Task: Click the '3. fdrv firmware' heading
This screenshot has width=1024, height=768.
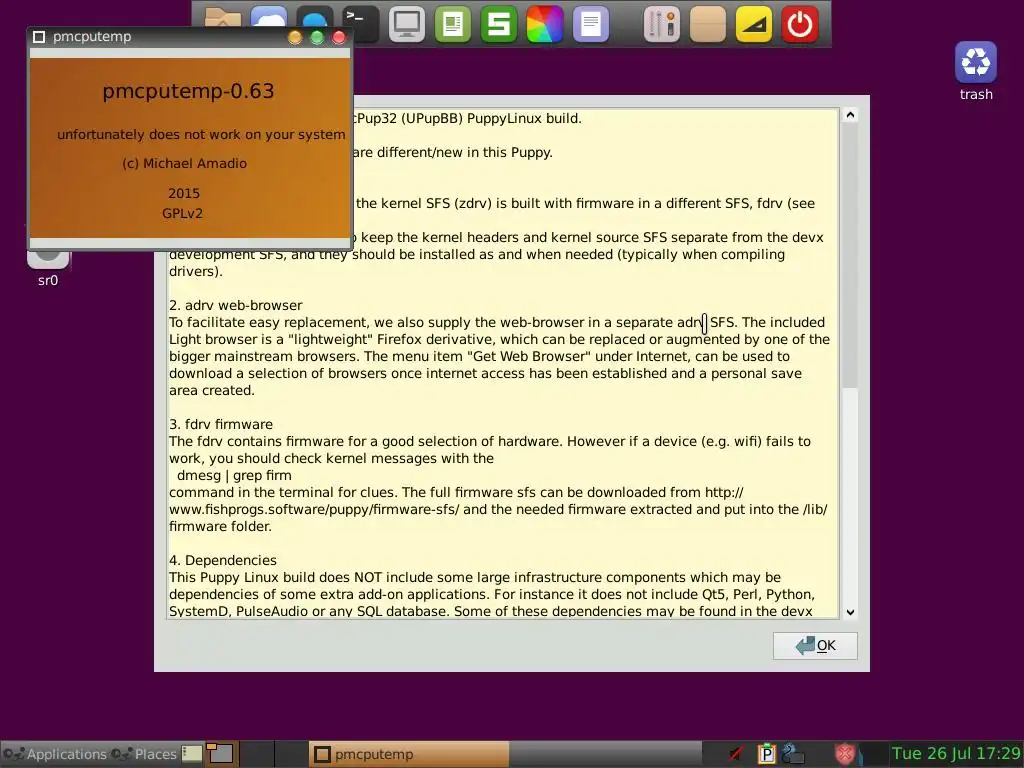Action: (x=221, y=424)
